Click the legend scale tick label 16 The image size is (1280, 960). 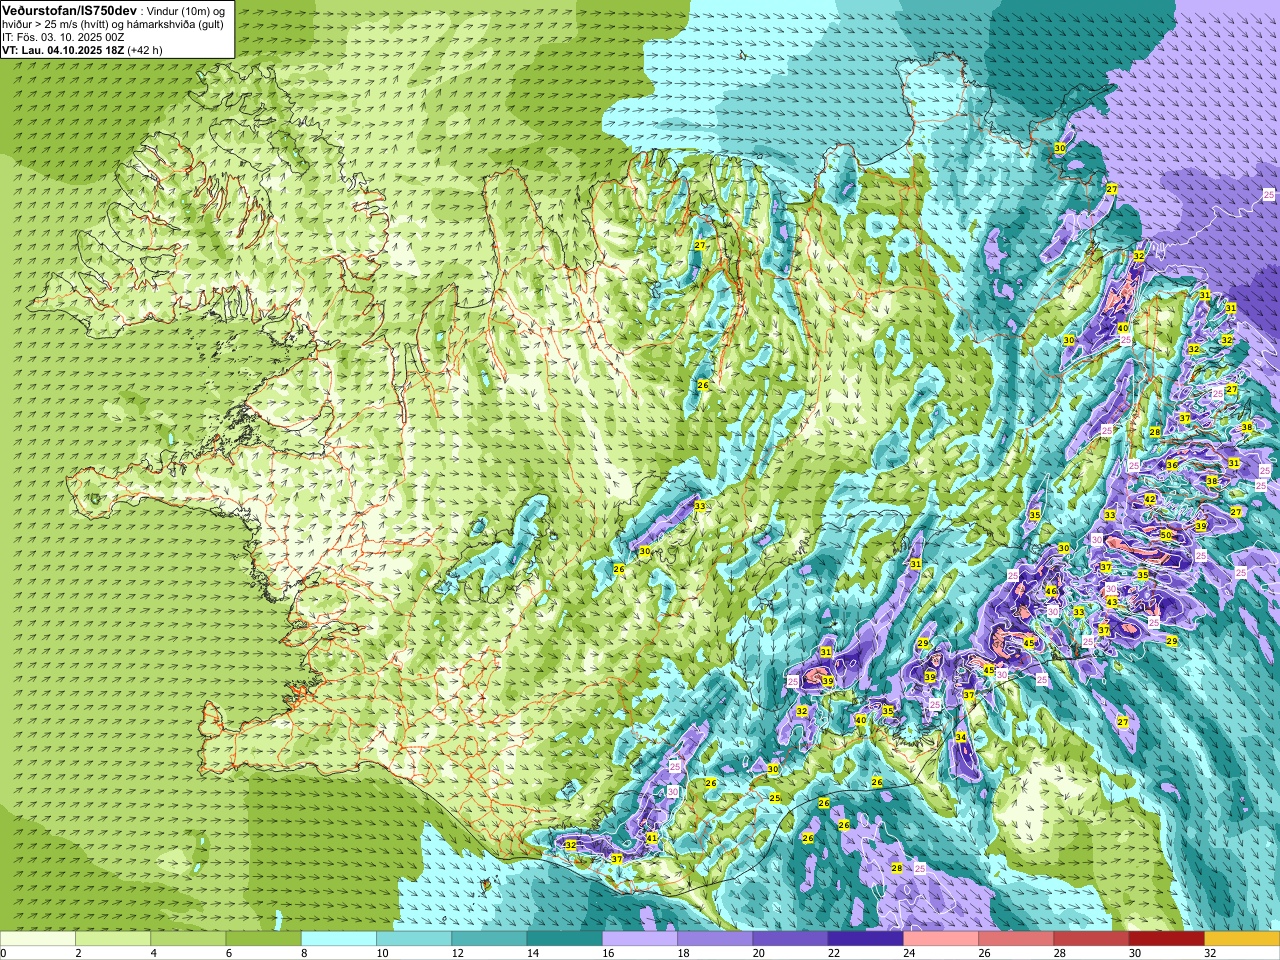coord(608,954)
